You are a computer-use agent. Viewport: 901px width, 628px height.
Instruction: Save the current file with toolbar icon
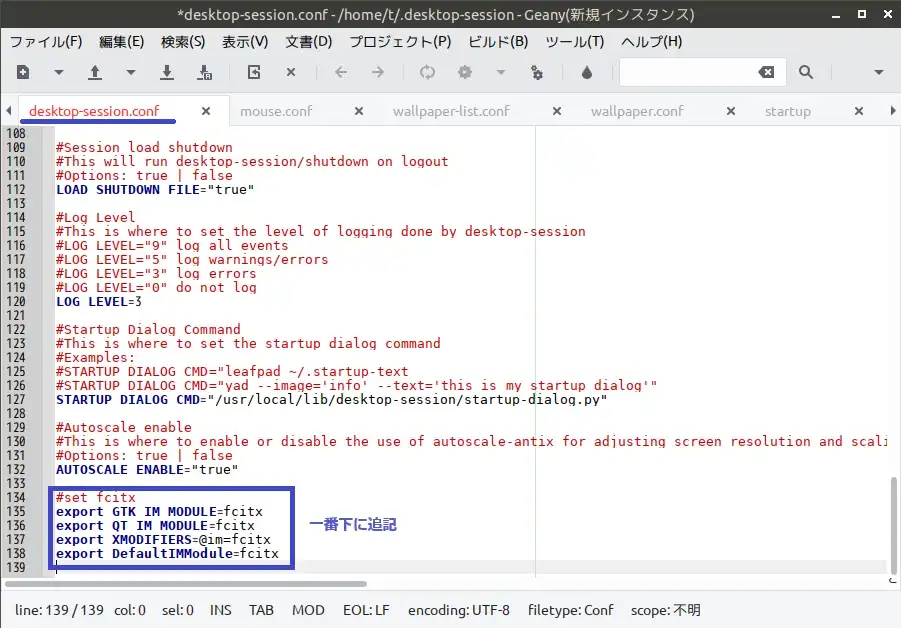167,72
